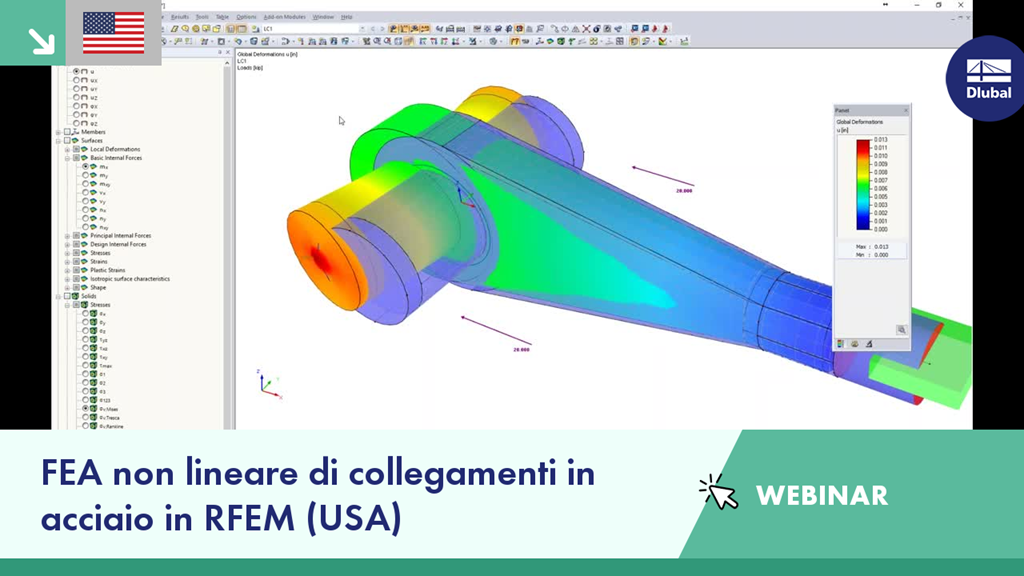Click the green middle of the color scale
Viewport: 1024px width, 576px height.
tap(863, 185)
